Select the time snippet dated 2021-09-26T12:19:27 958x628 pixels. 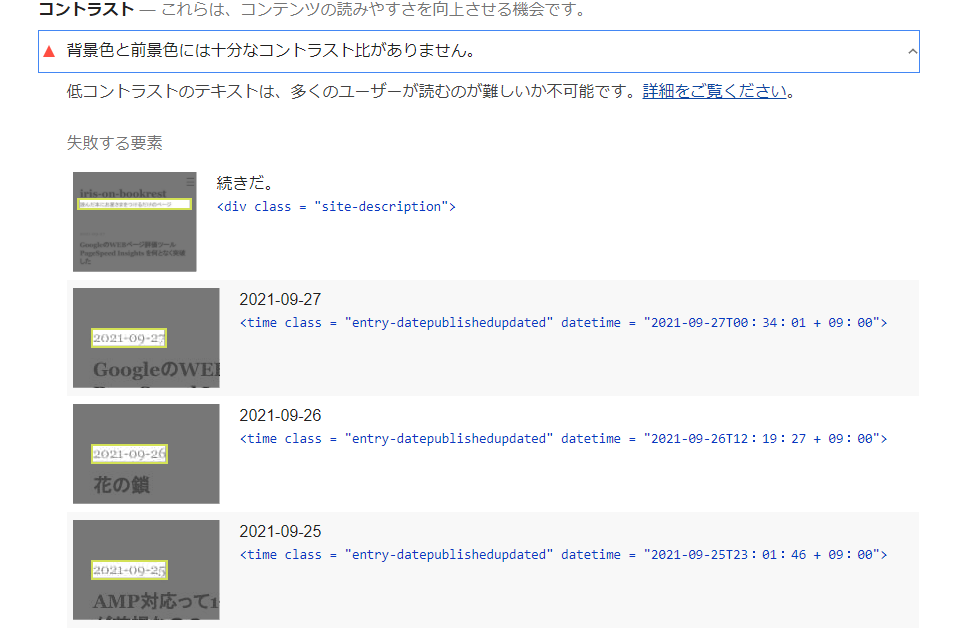(563, 439)
